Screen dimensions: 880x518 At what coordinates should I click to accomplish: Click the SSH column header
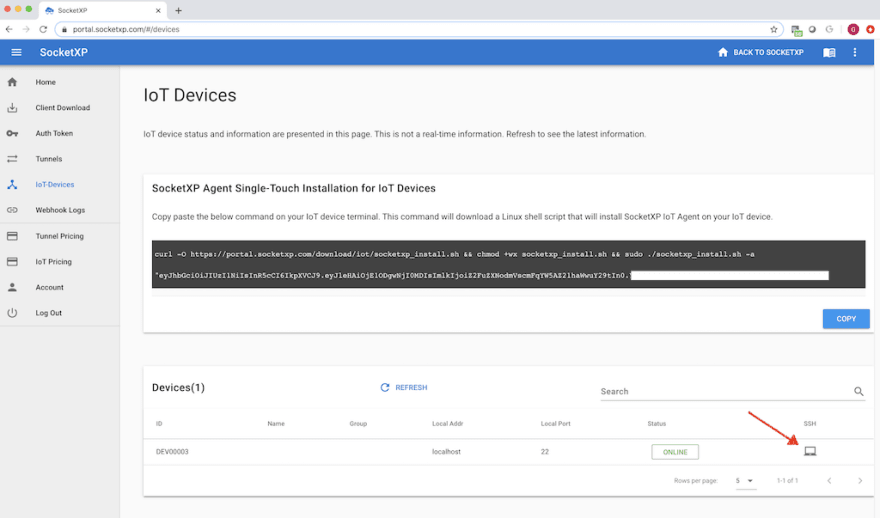[x=810, y=424]
